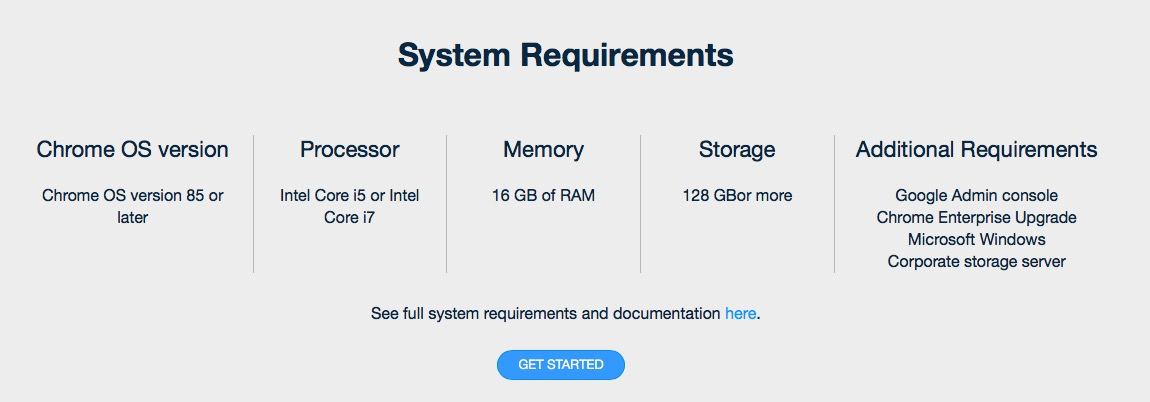Image resolution: width=1150 pixels, height=402 pixels.
Task: Click the divider between Storage and Additional Requirements
Action: [x=834, y=204]
